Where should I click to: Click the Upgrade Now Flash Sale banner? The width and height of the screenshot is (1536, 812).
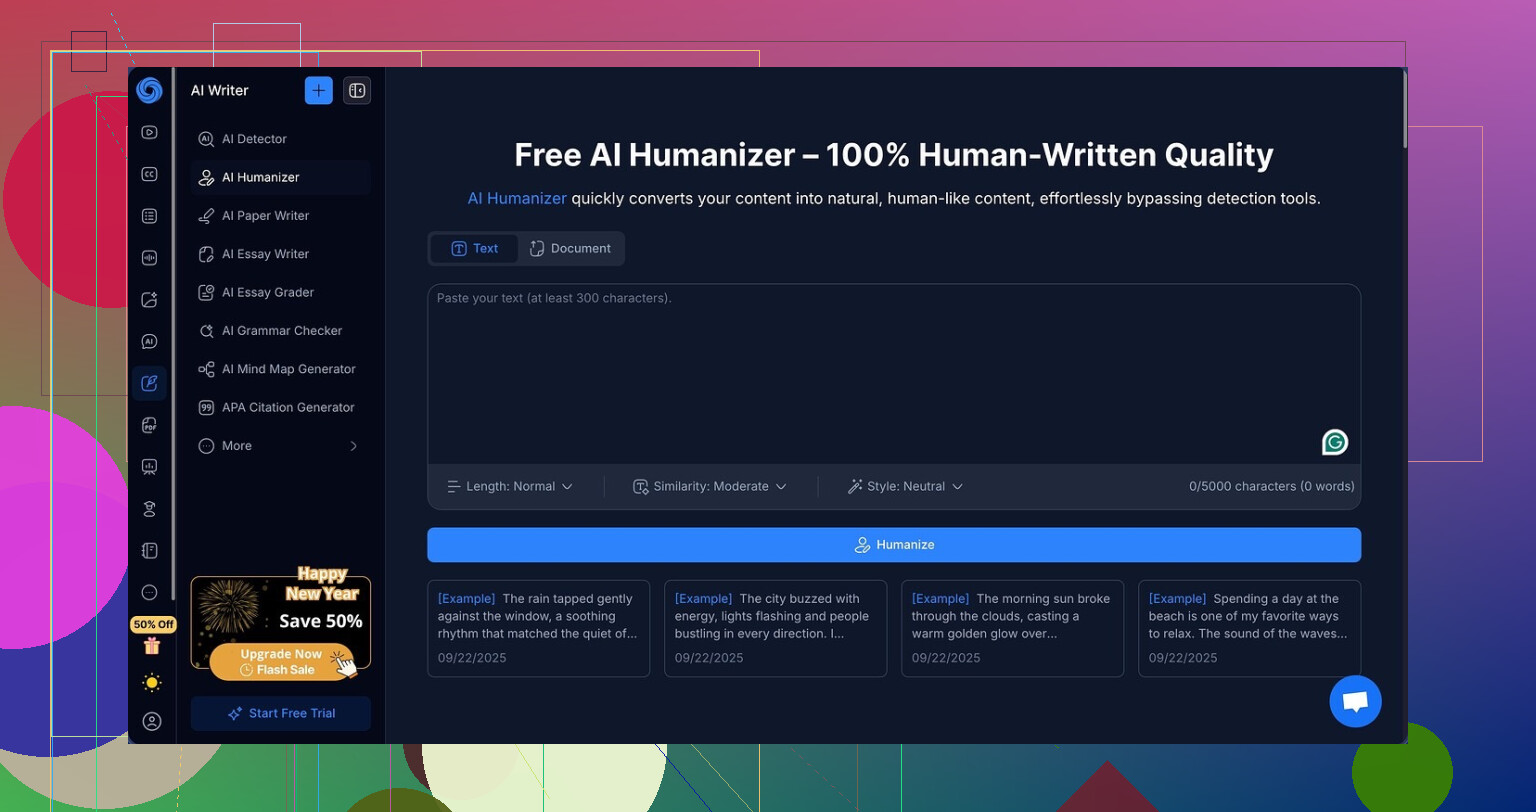280,661
